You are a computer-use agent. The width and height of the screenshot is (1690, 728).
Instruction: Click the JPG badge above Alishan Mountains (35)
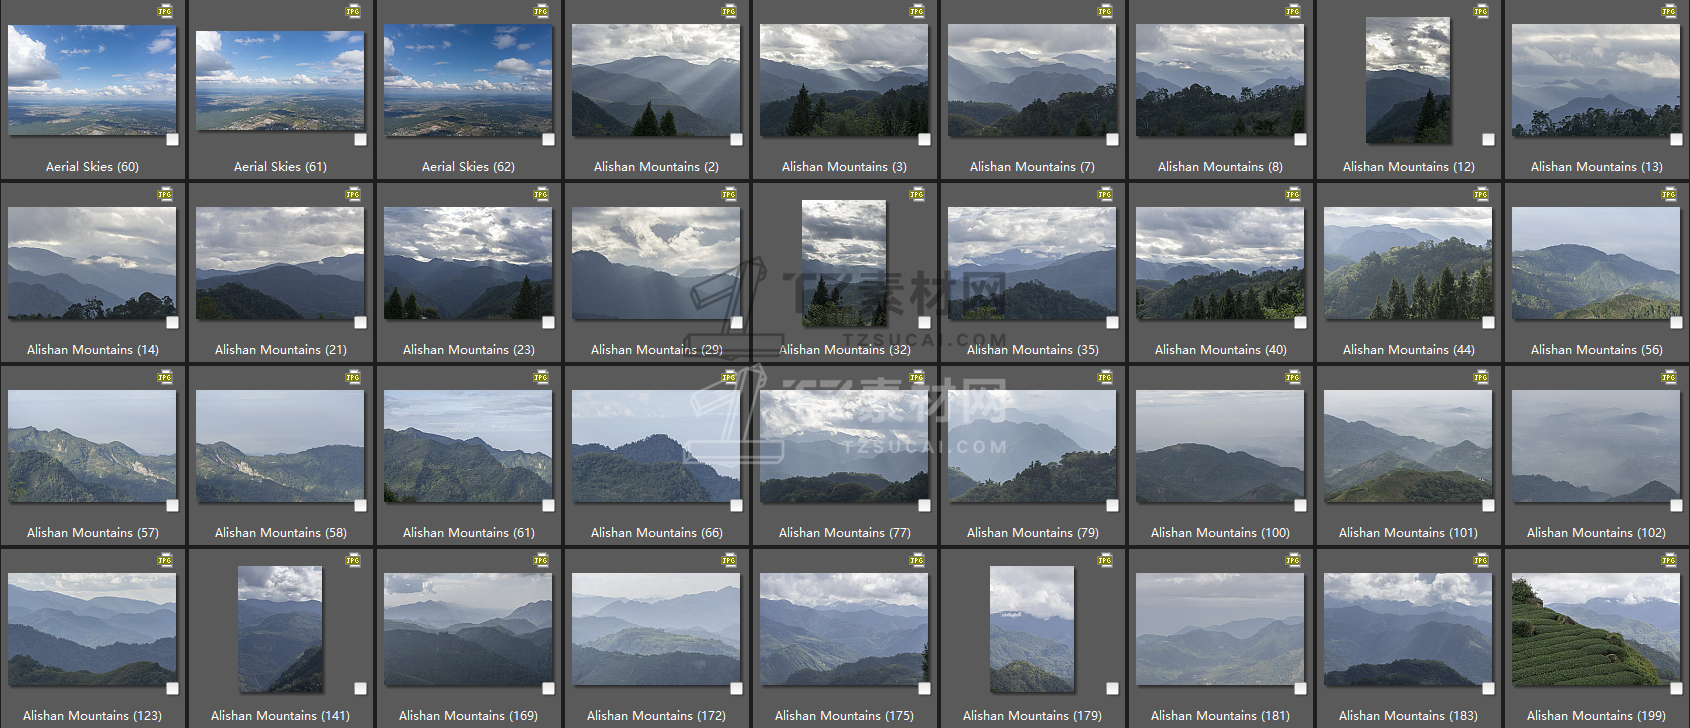[x=1105, y=195]
